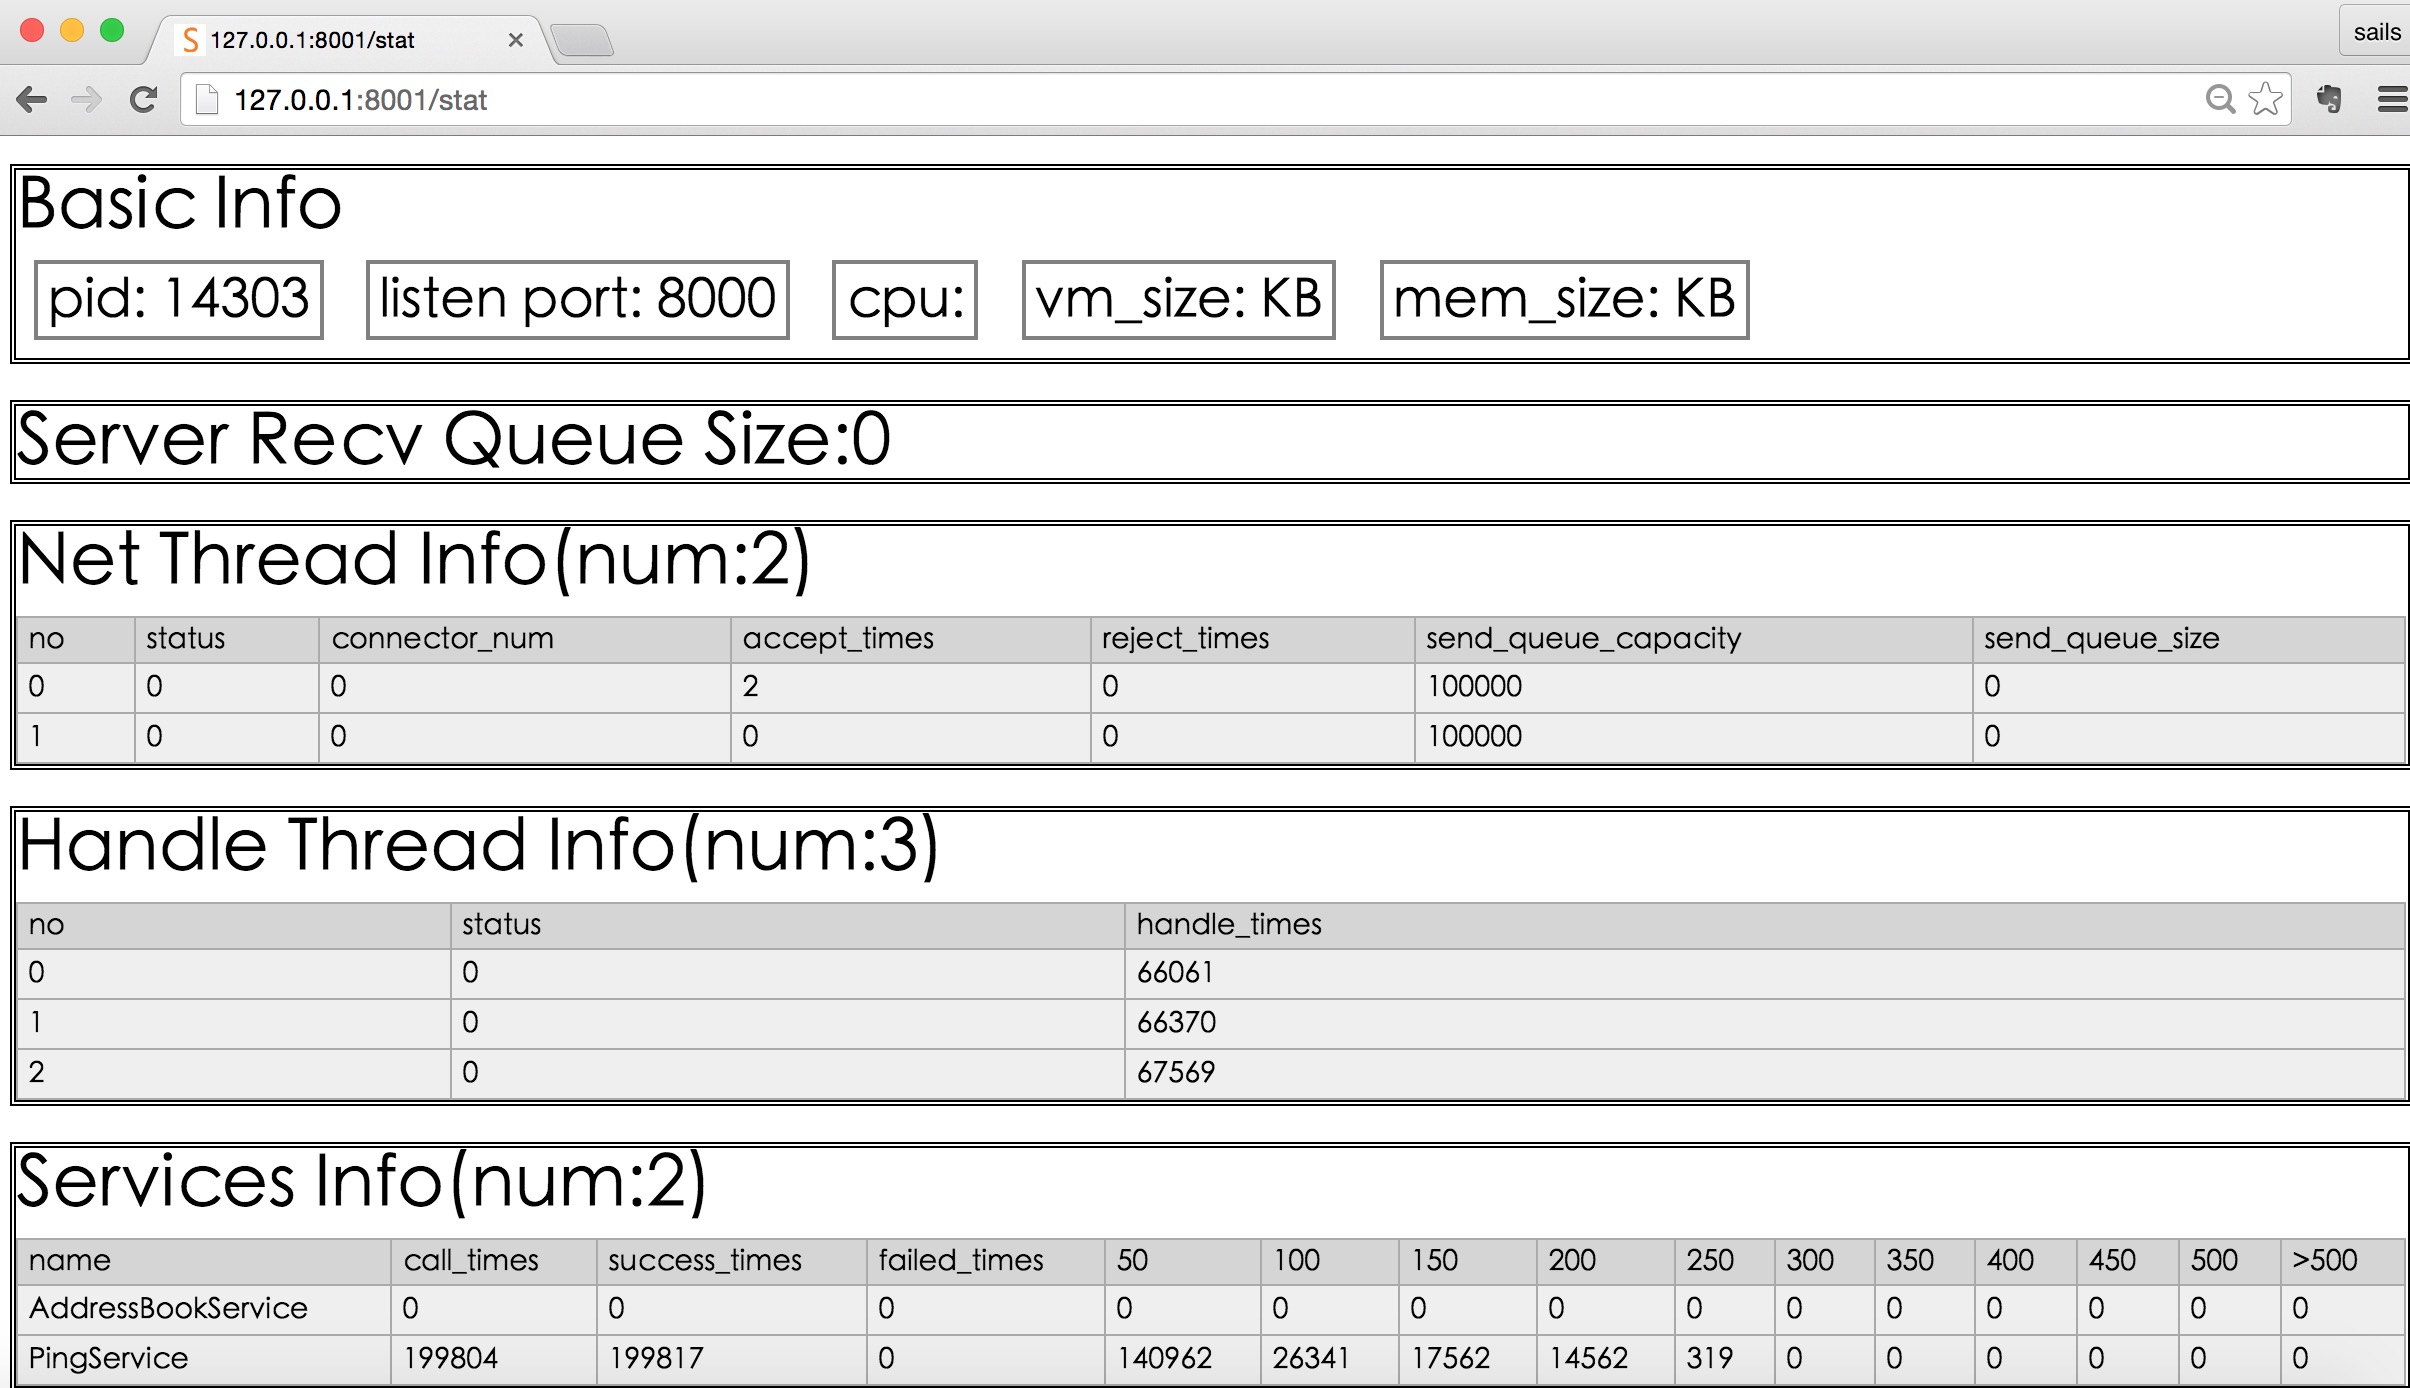
Task: Click the sails profile button
Action: 2376,32
